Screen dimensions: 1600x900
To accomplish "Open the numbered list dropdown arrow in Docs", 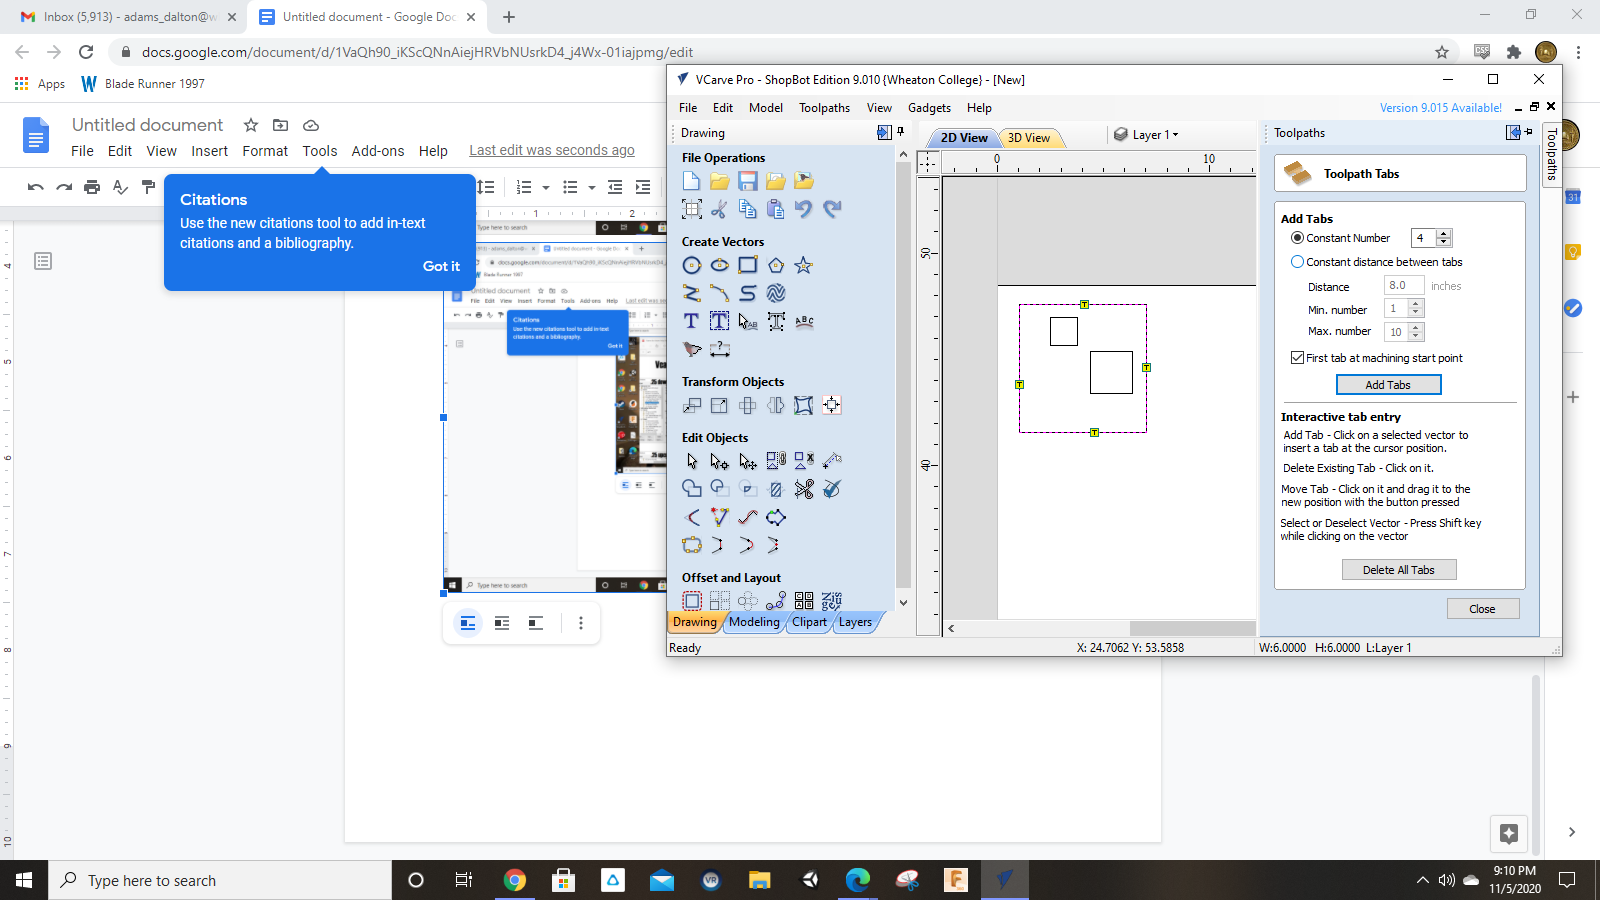I will pos(546,187).
